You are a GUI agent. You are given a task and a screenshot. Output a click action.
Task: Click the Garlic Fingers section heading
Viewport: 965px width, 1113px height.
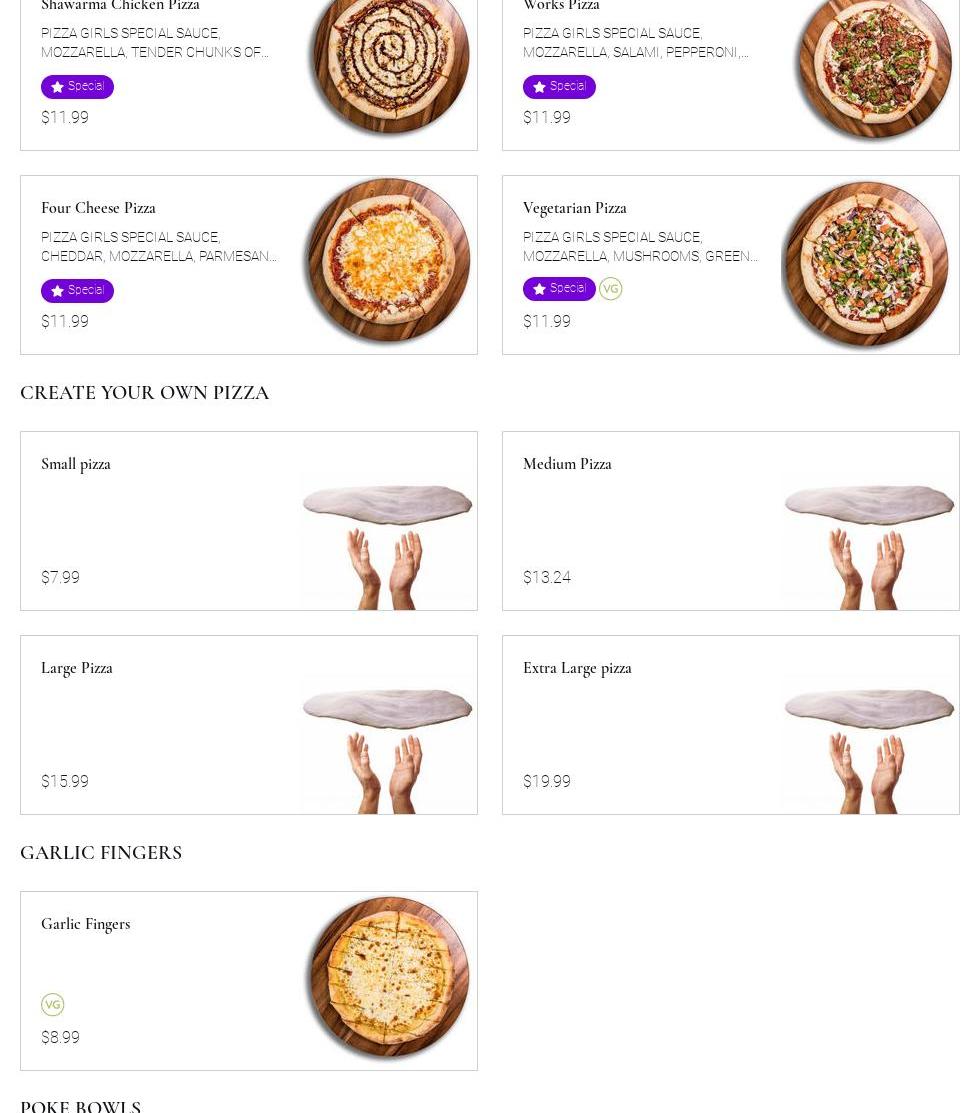pos(101,853)
